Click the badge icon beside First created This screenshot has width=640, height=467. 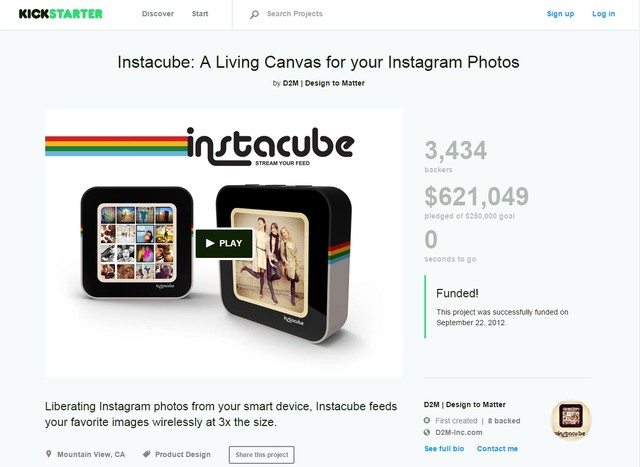[x=427, y=420]
